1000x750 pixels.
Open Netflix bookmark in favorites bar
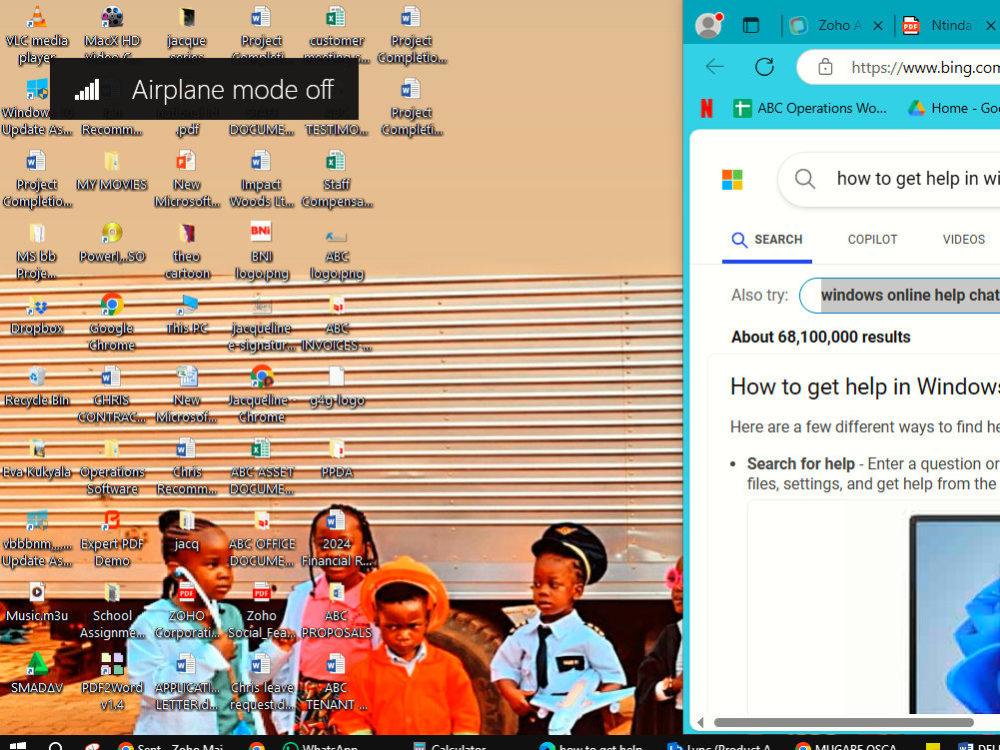[707, 108]
